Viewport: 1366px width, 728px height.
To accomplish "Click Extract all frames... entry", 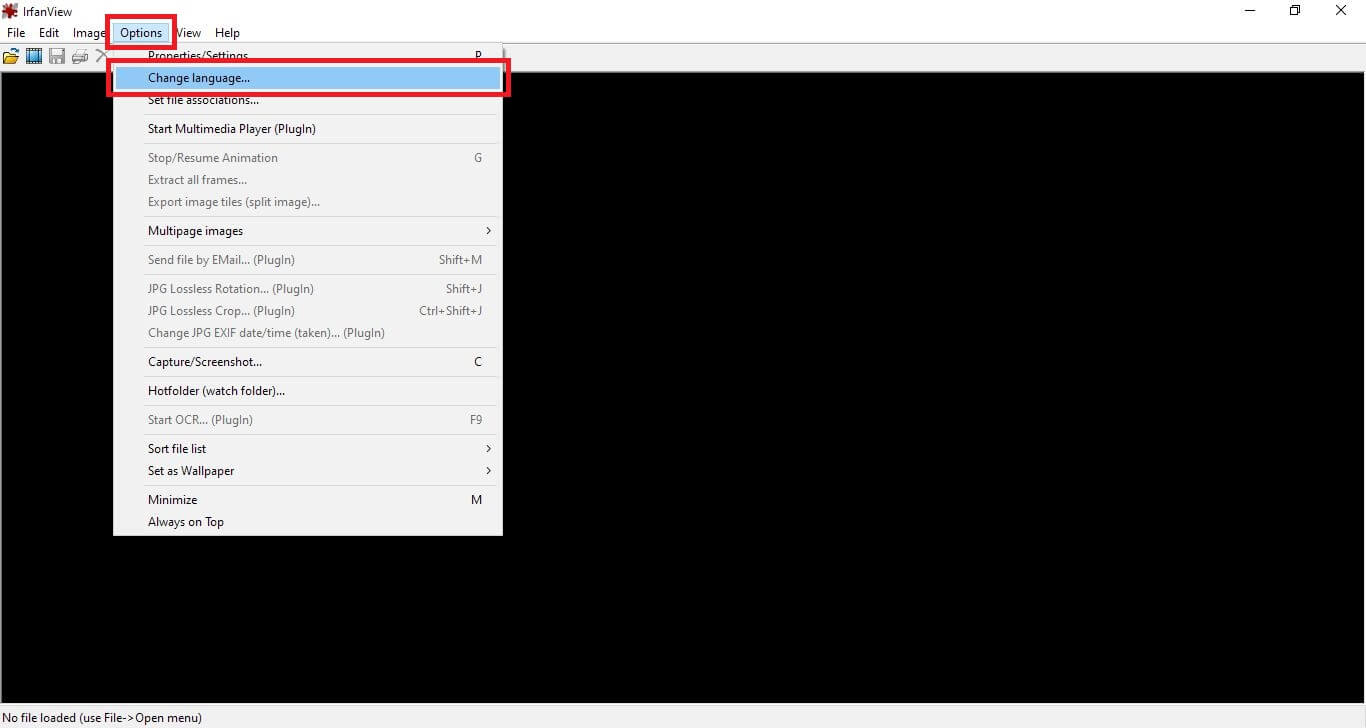I will click(x=308, y=180).
